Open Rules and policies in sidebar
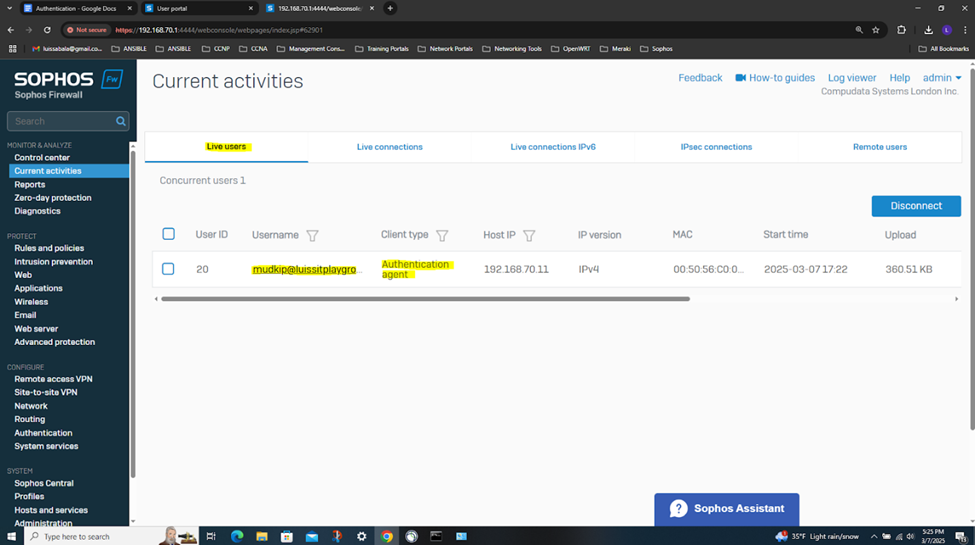Viewport: 975px width, 545px height. 49,248
